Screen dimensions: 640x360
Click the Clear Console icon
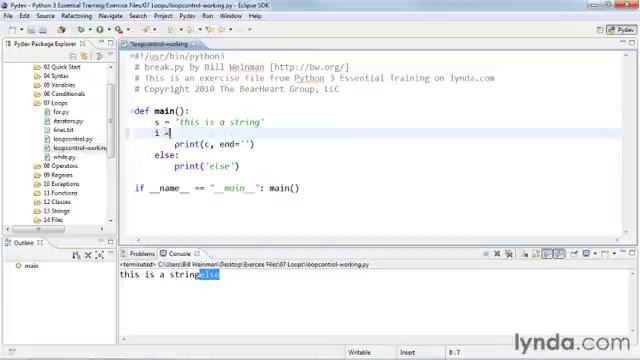pos(525,254)
